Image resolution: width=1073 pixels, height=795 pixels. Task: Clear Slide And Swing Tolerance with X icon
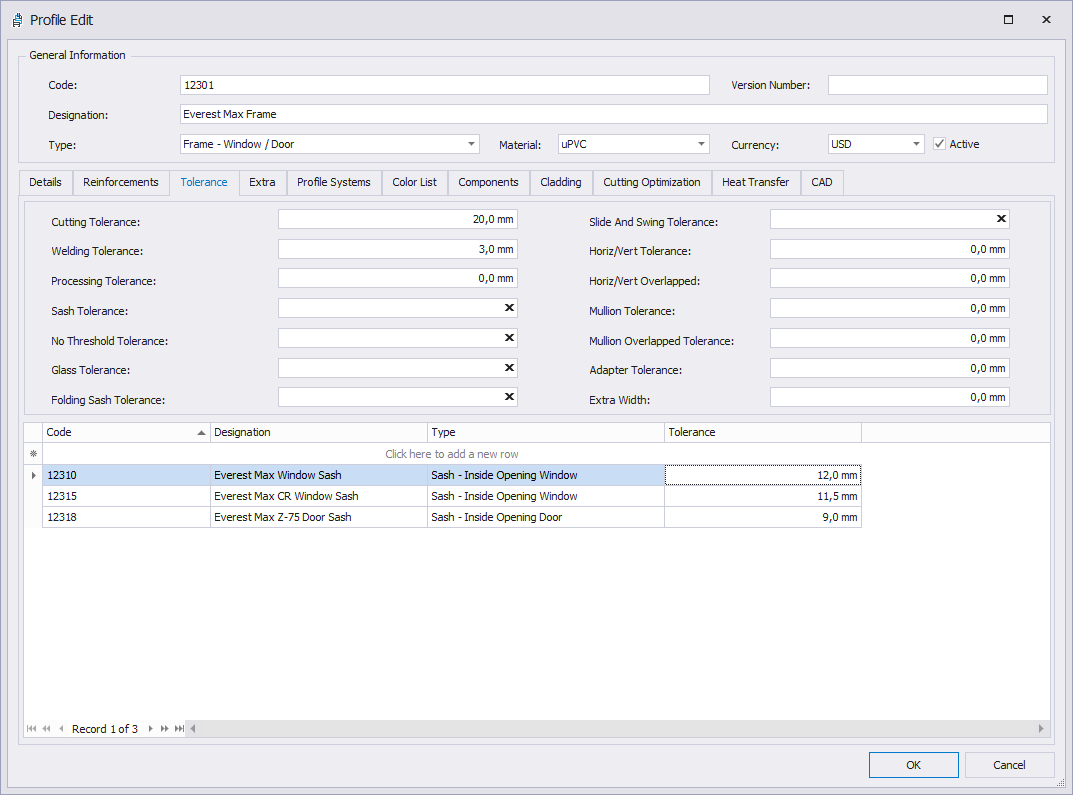tap(1001, 219)
